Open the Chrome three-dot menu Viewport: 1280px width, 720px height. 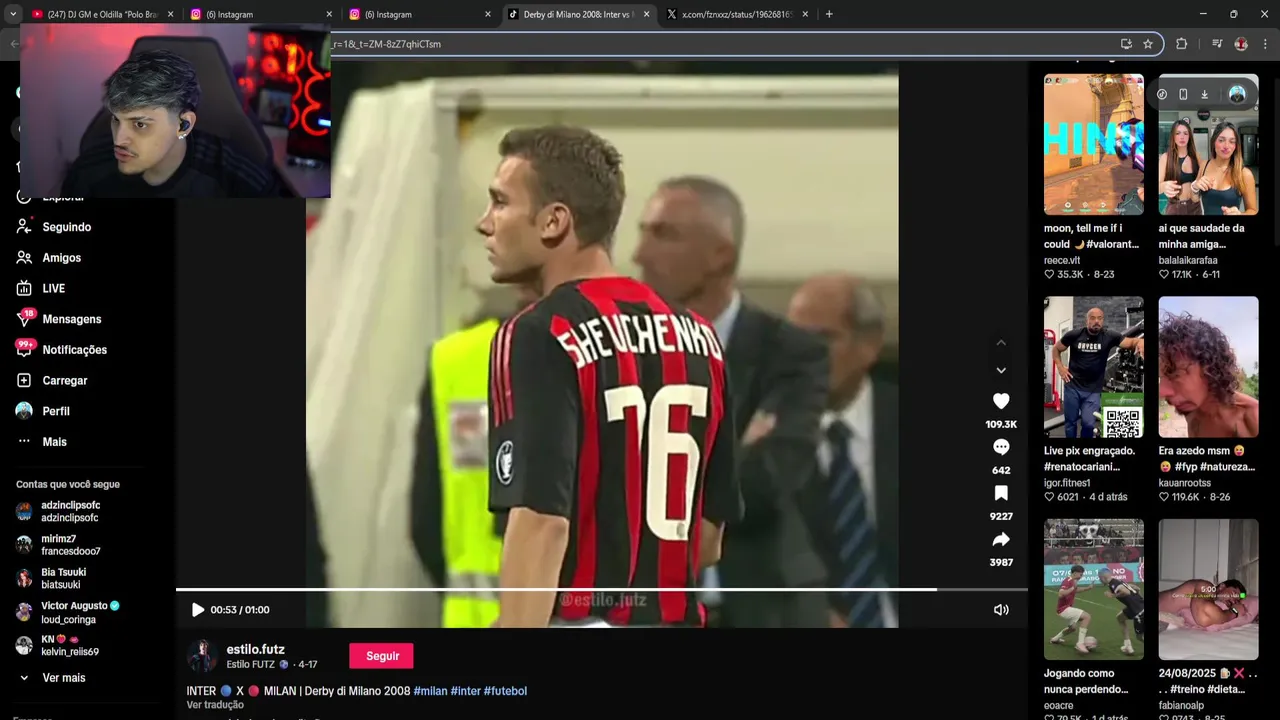(1265, 44)
